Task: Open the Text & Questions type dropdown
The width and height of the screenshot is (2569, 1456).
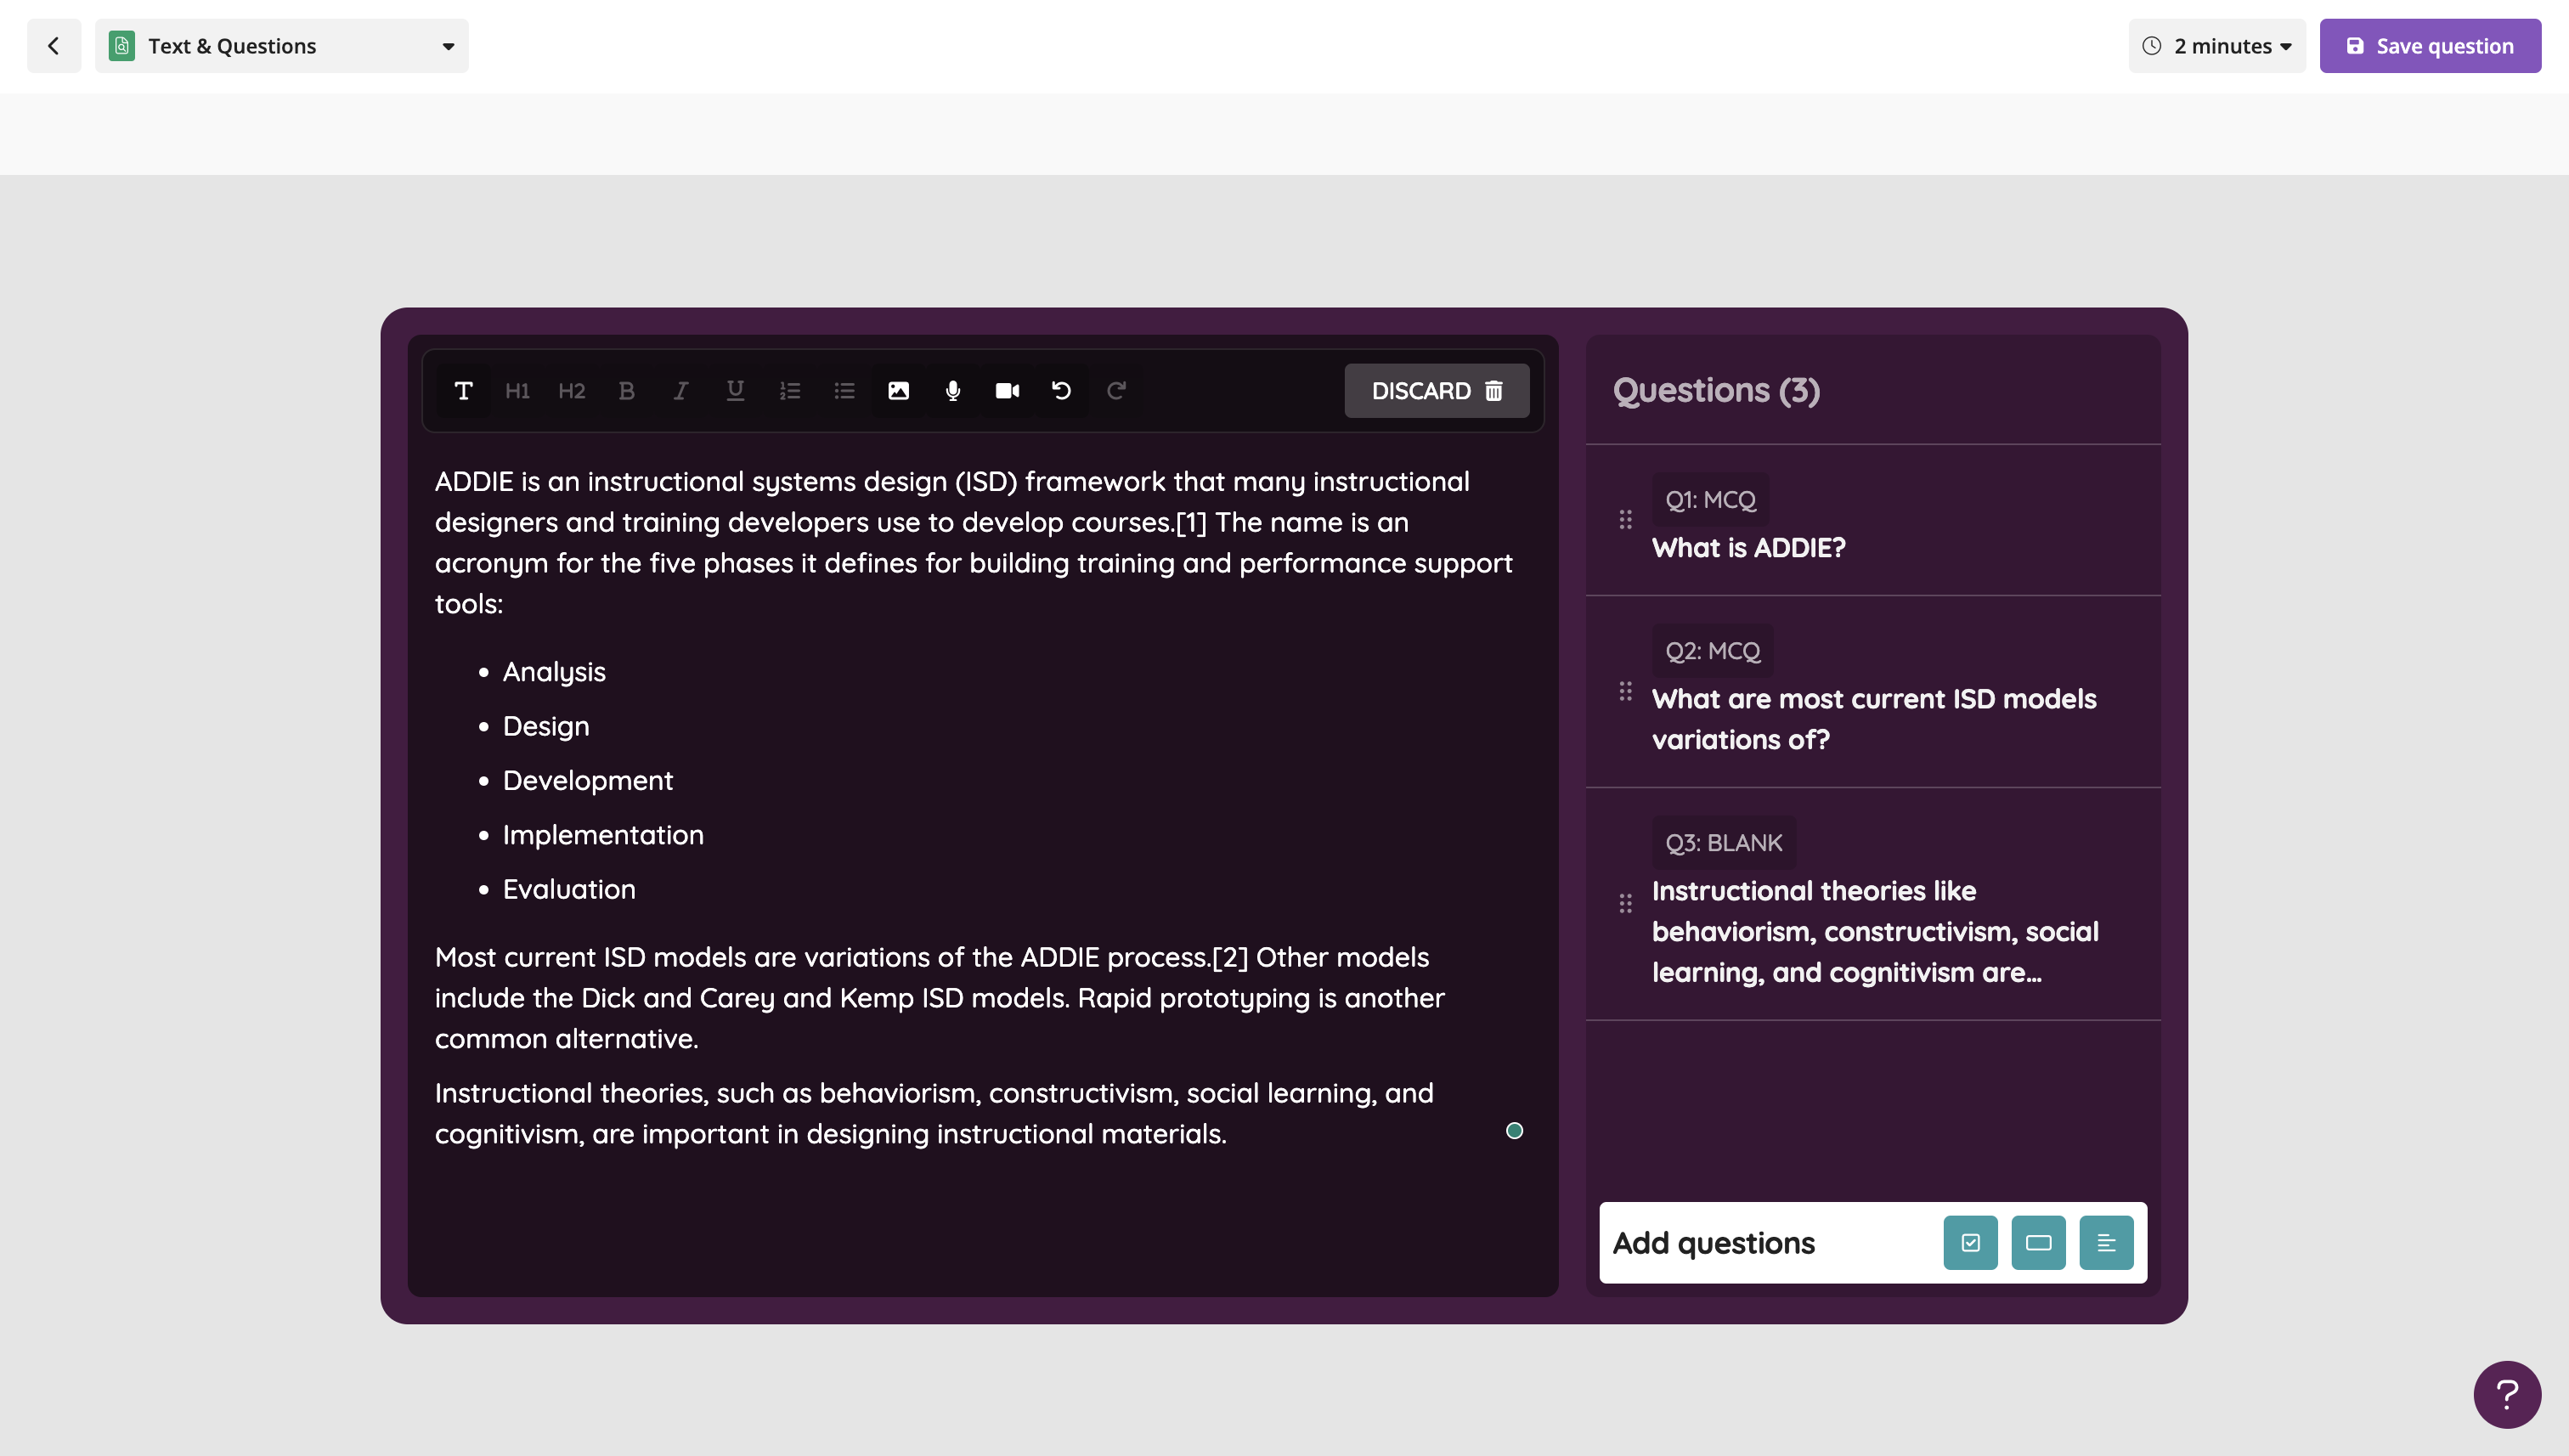Action: [281, 46]
